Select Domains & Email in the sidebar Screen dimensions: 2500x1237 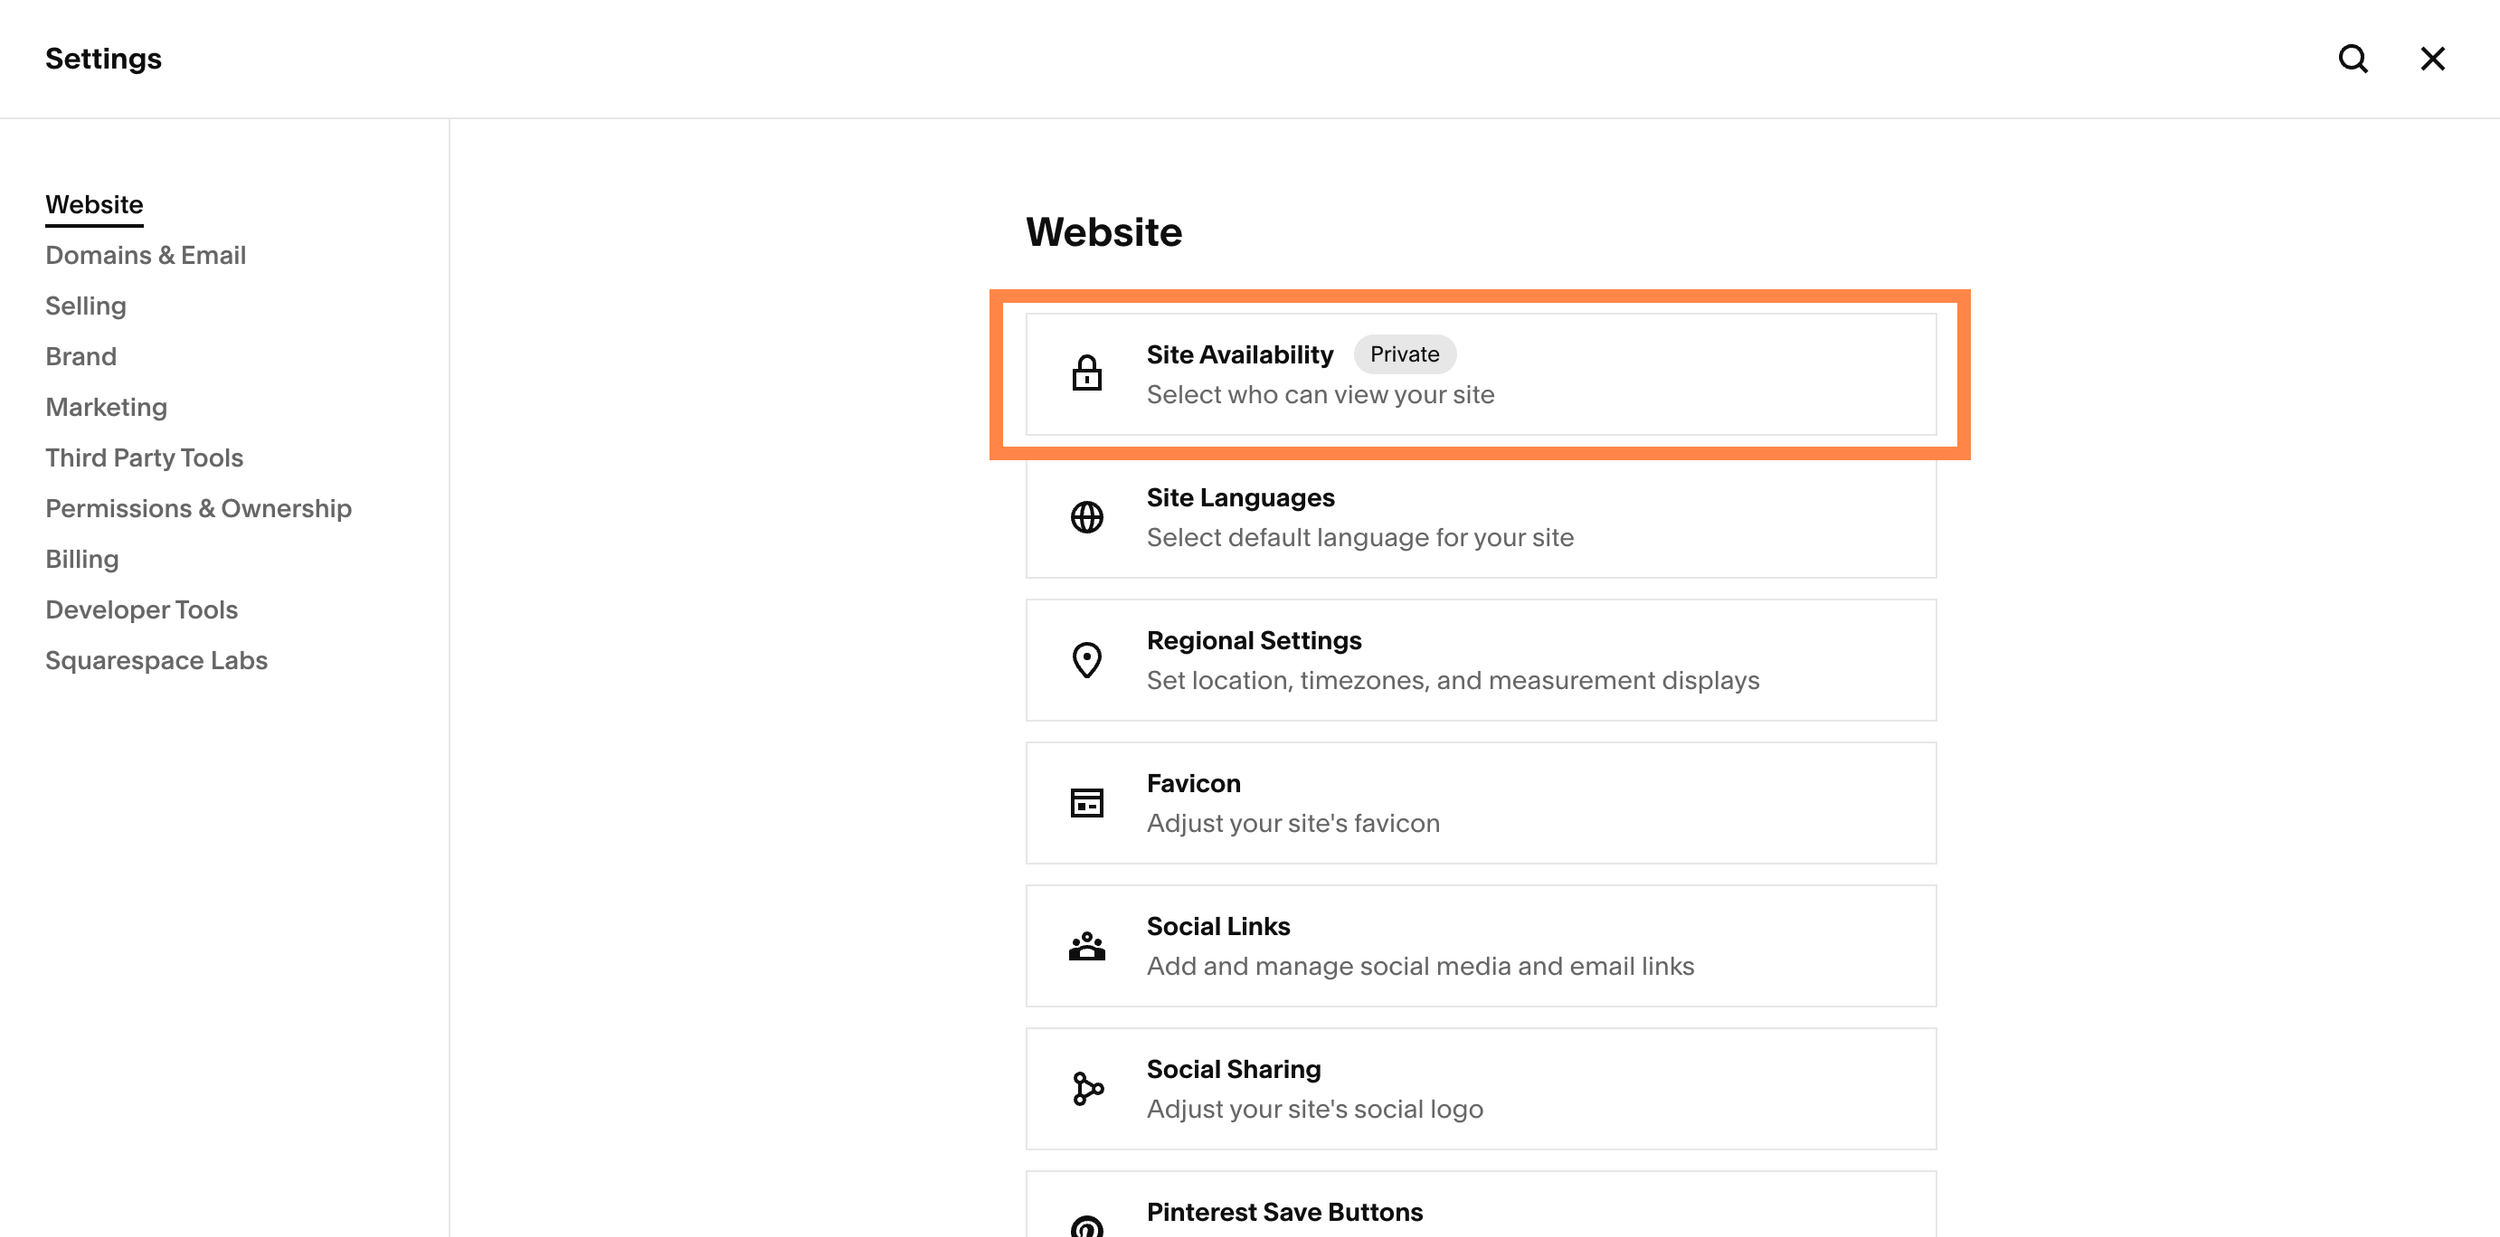[x=146, y=255]
